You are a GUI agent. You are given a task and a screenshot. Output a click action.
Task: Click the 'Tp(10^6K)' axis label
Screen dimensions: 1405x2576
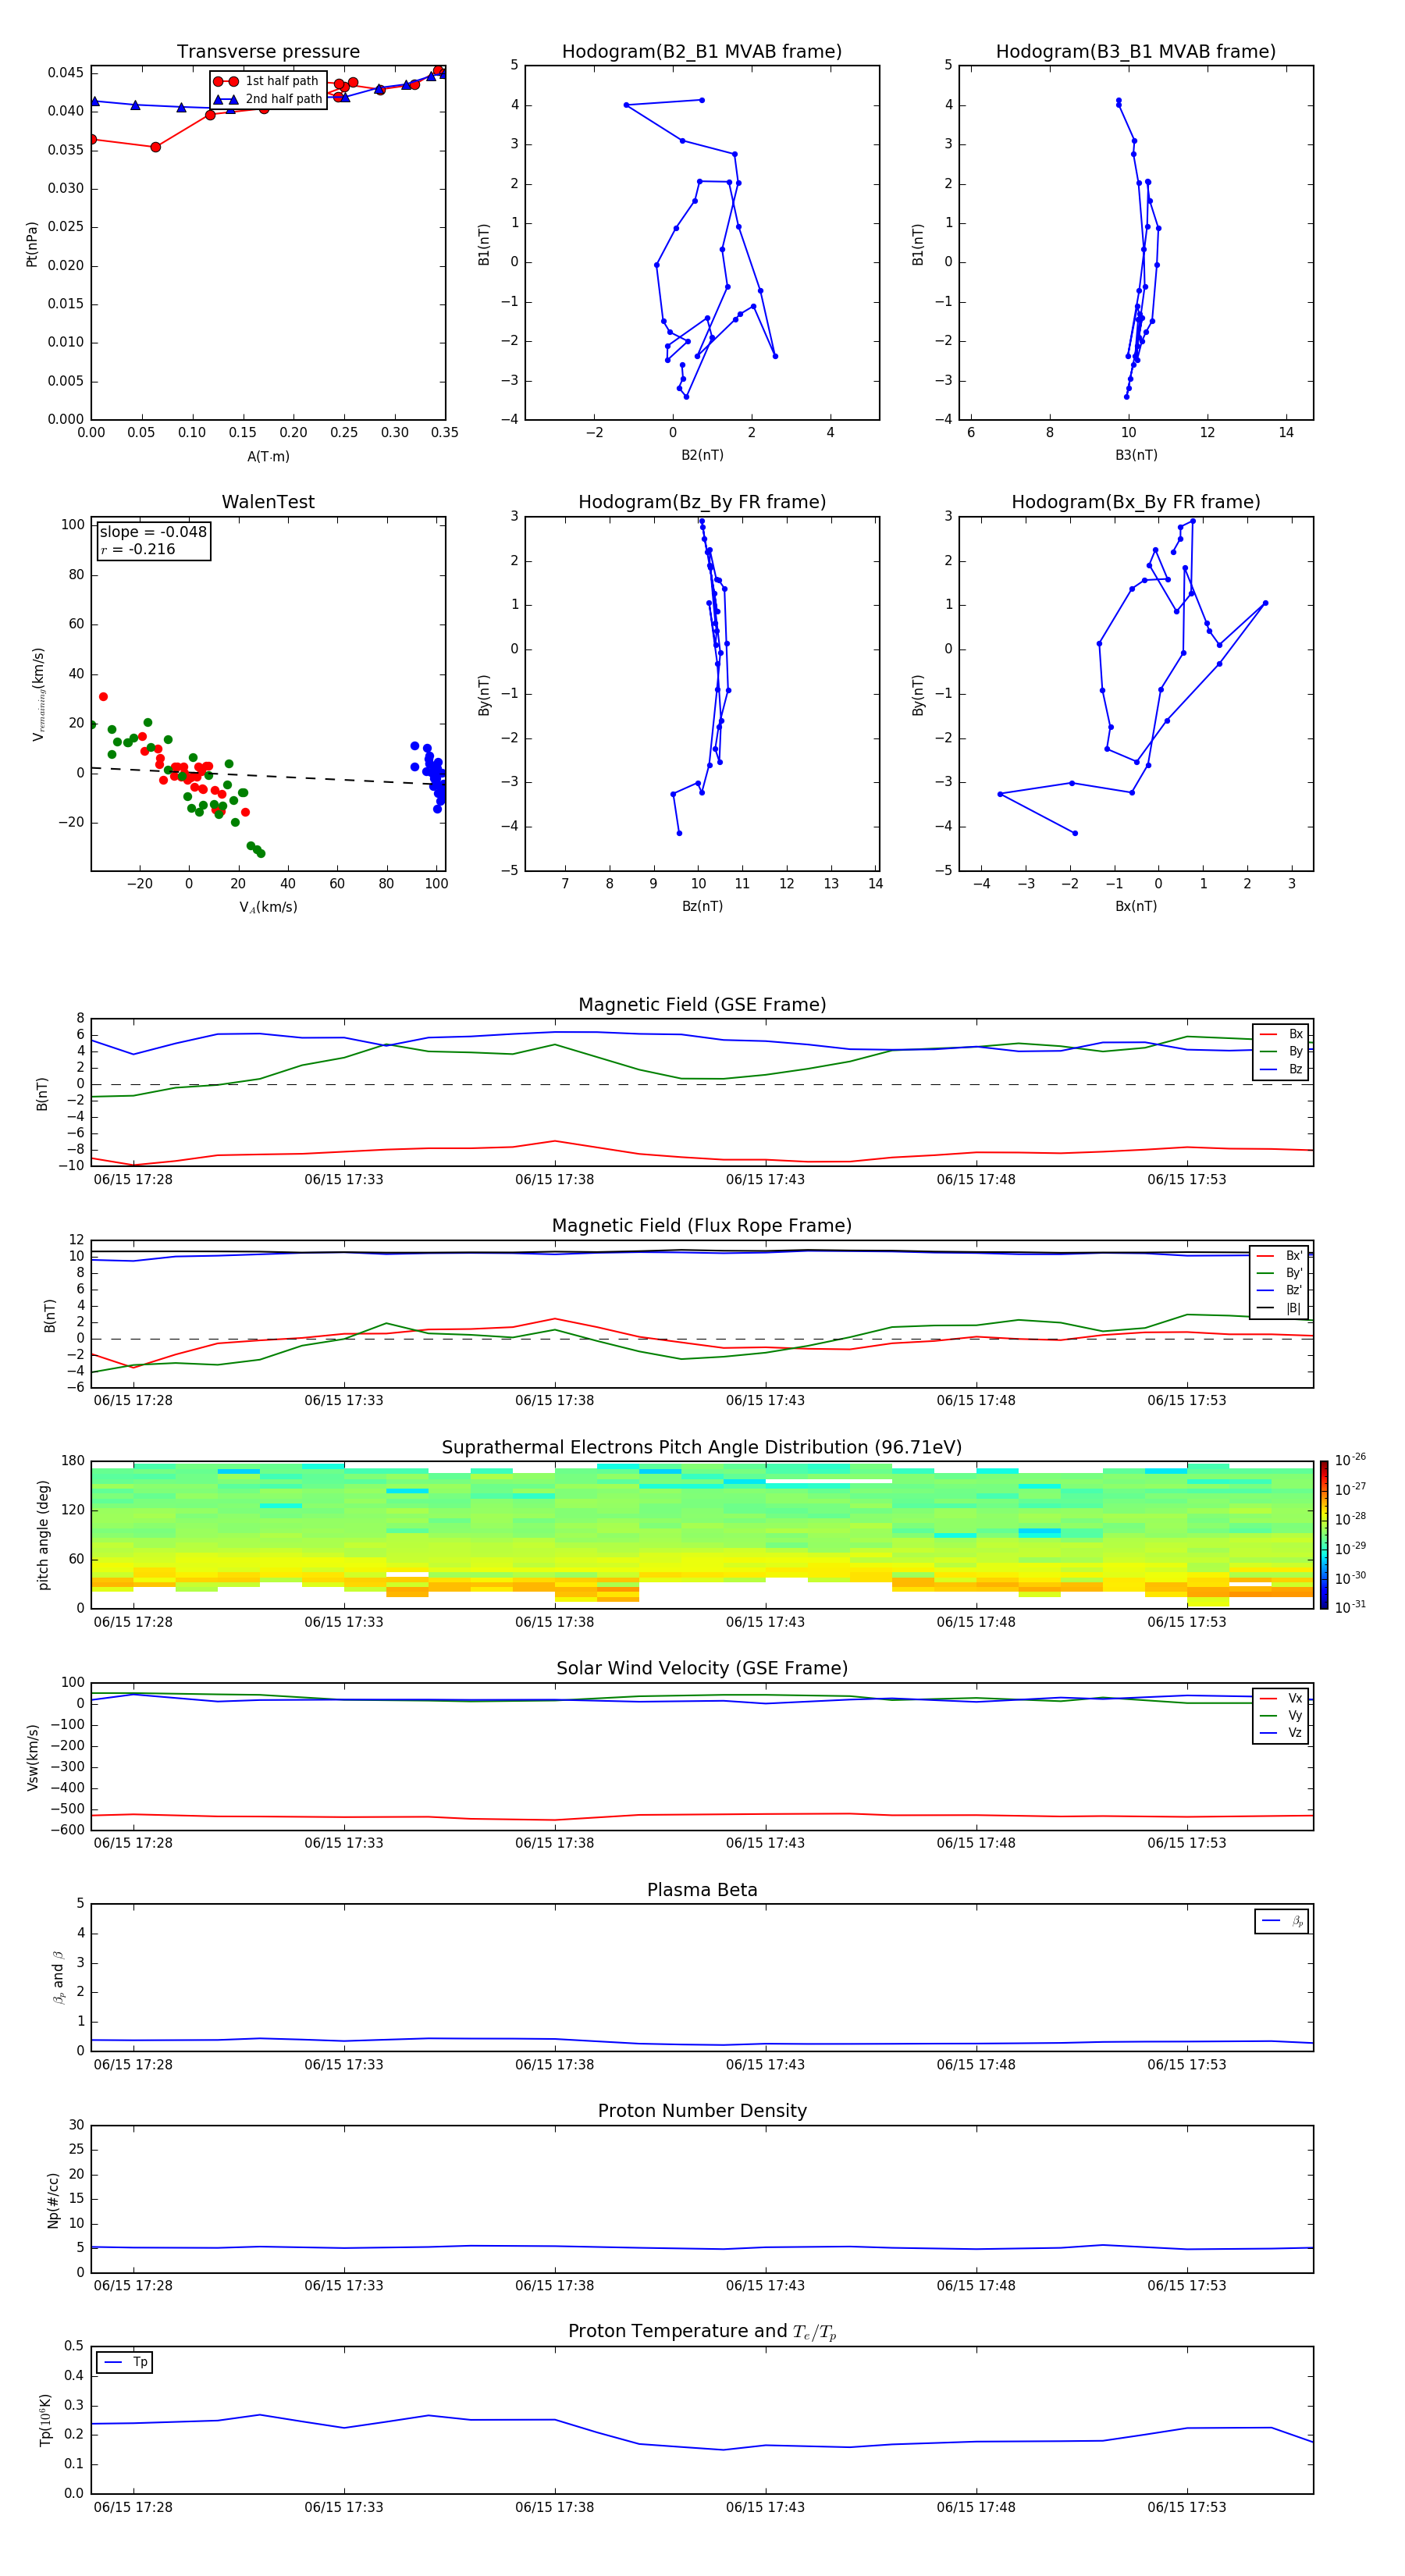click(x=45, y=2420)
